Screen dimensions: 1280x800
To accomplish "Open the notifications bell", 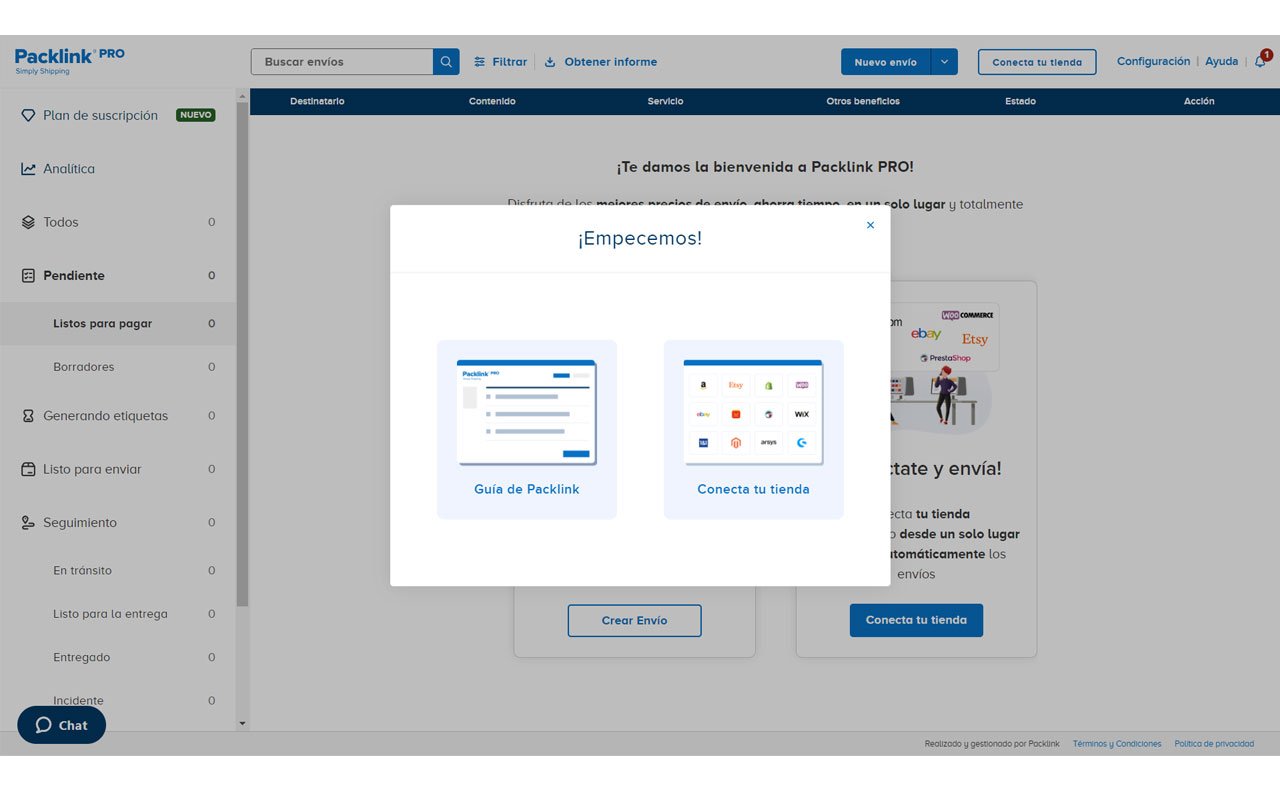I will click(x=1260, y=62).
